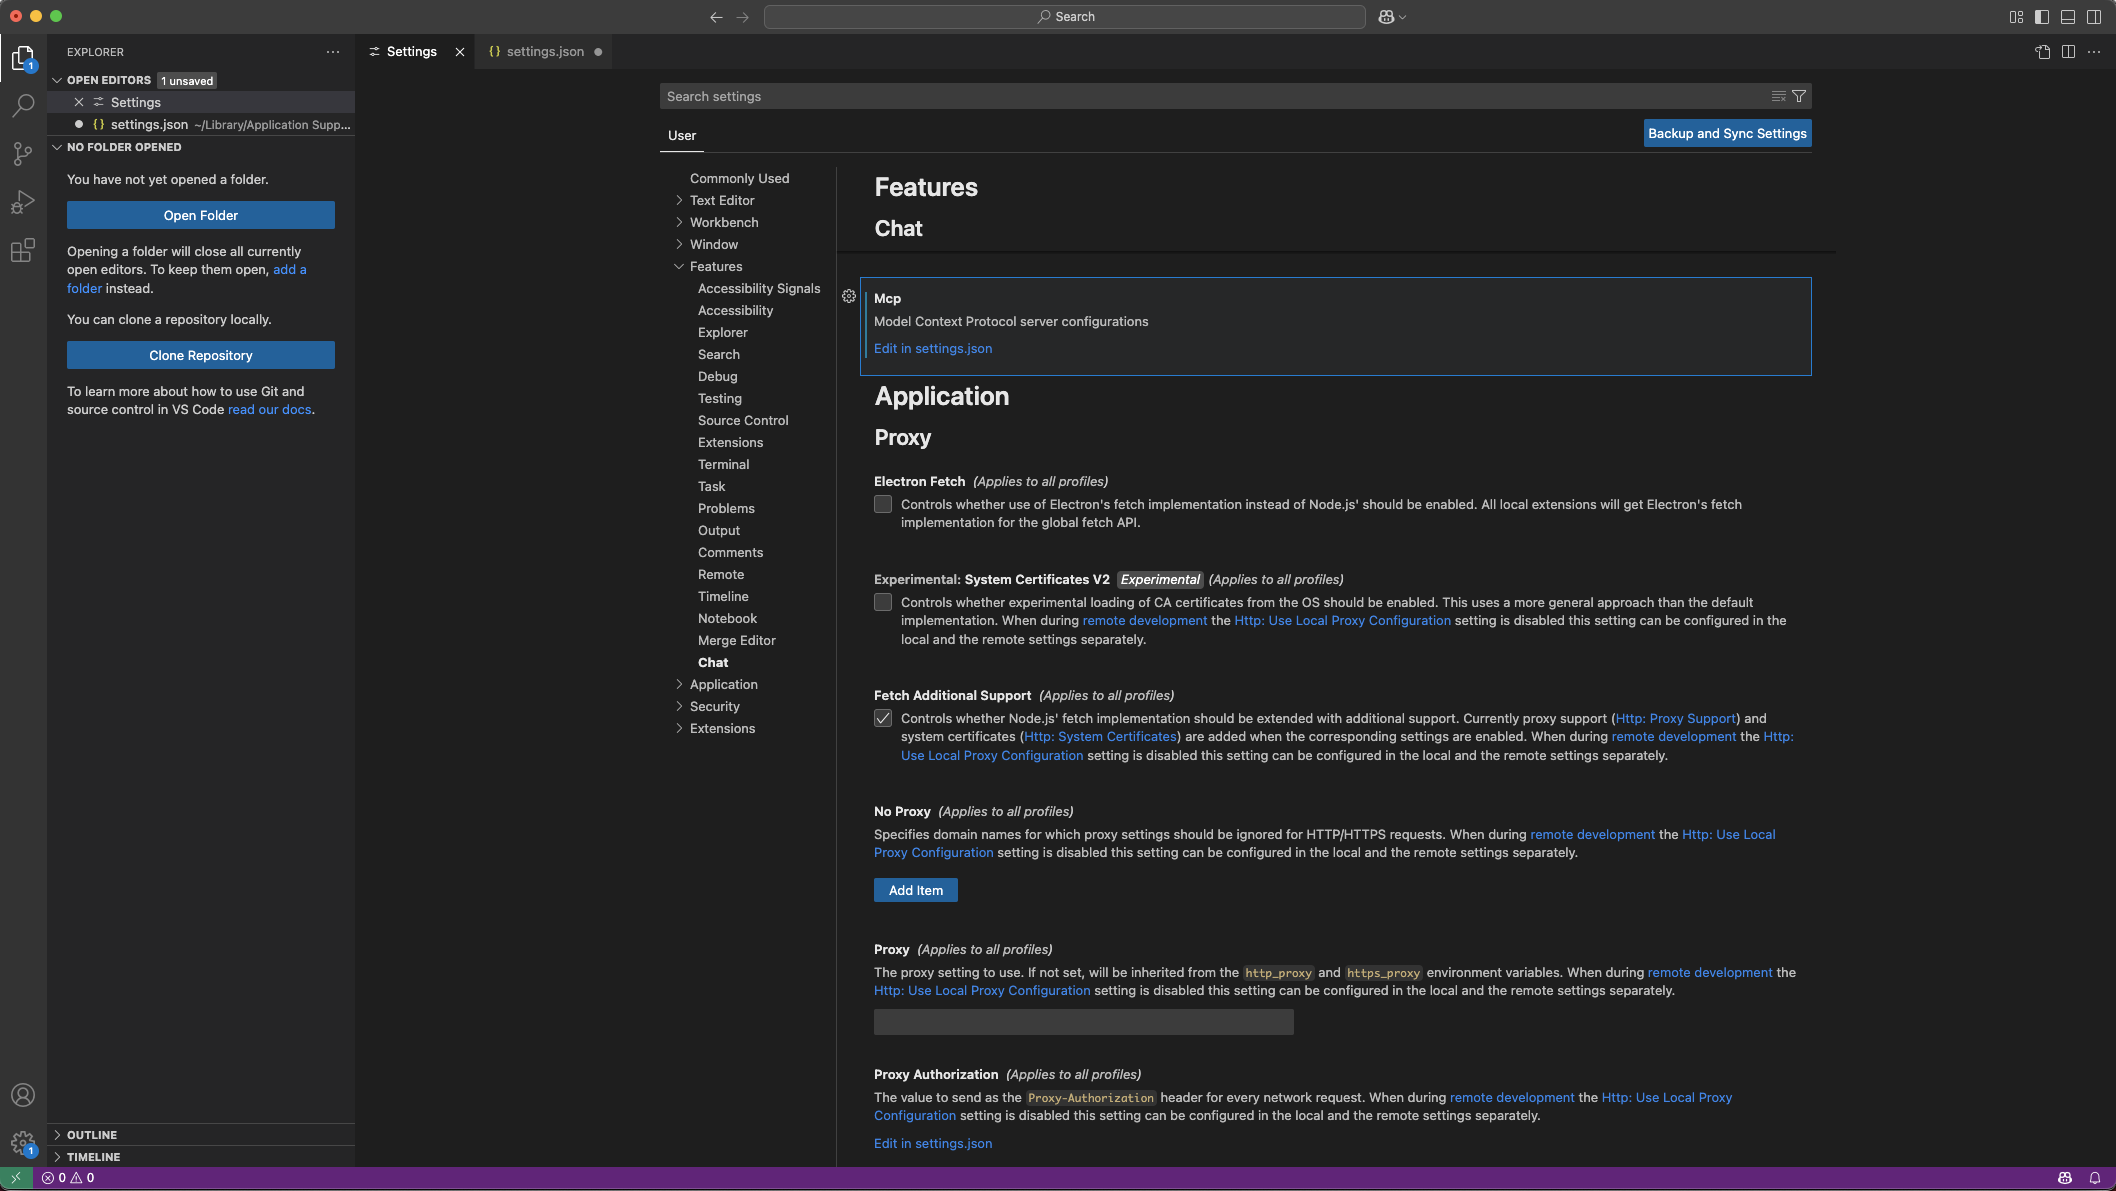Click the remote window indicator in status bar
2116x1191 pixels.
(16, 1178)
